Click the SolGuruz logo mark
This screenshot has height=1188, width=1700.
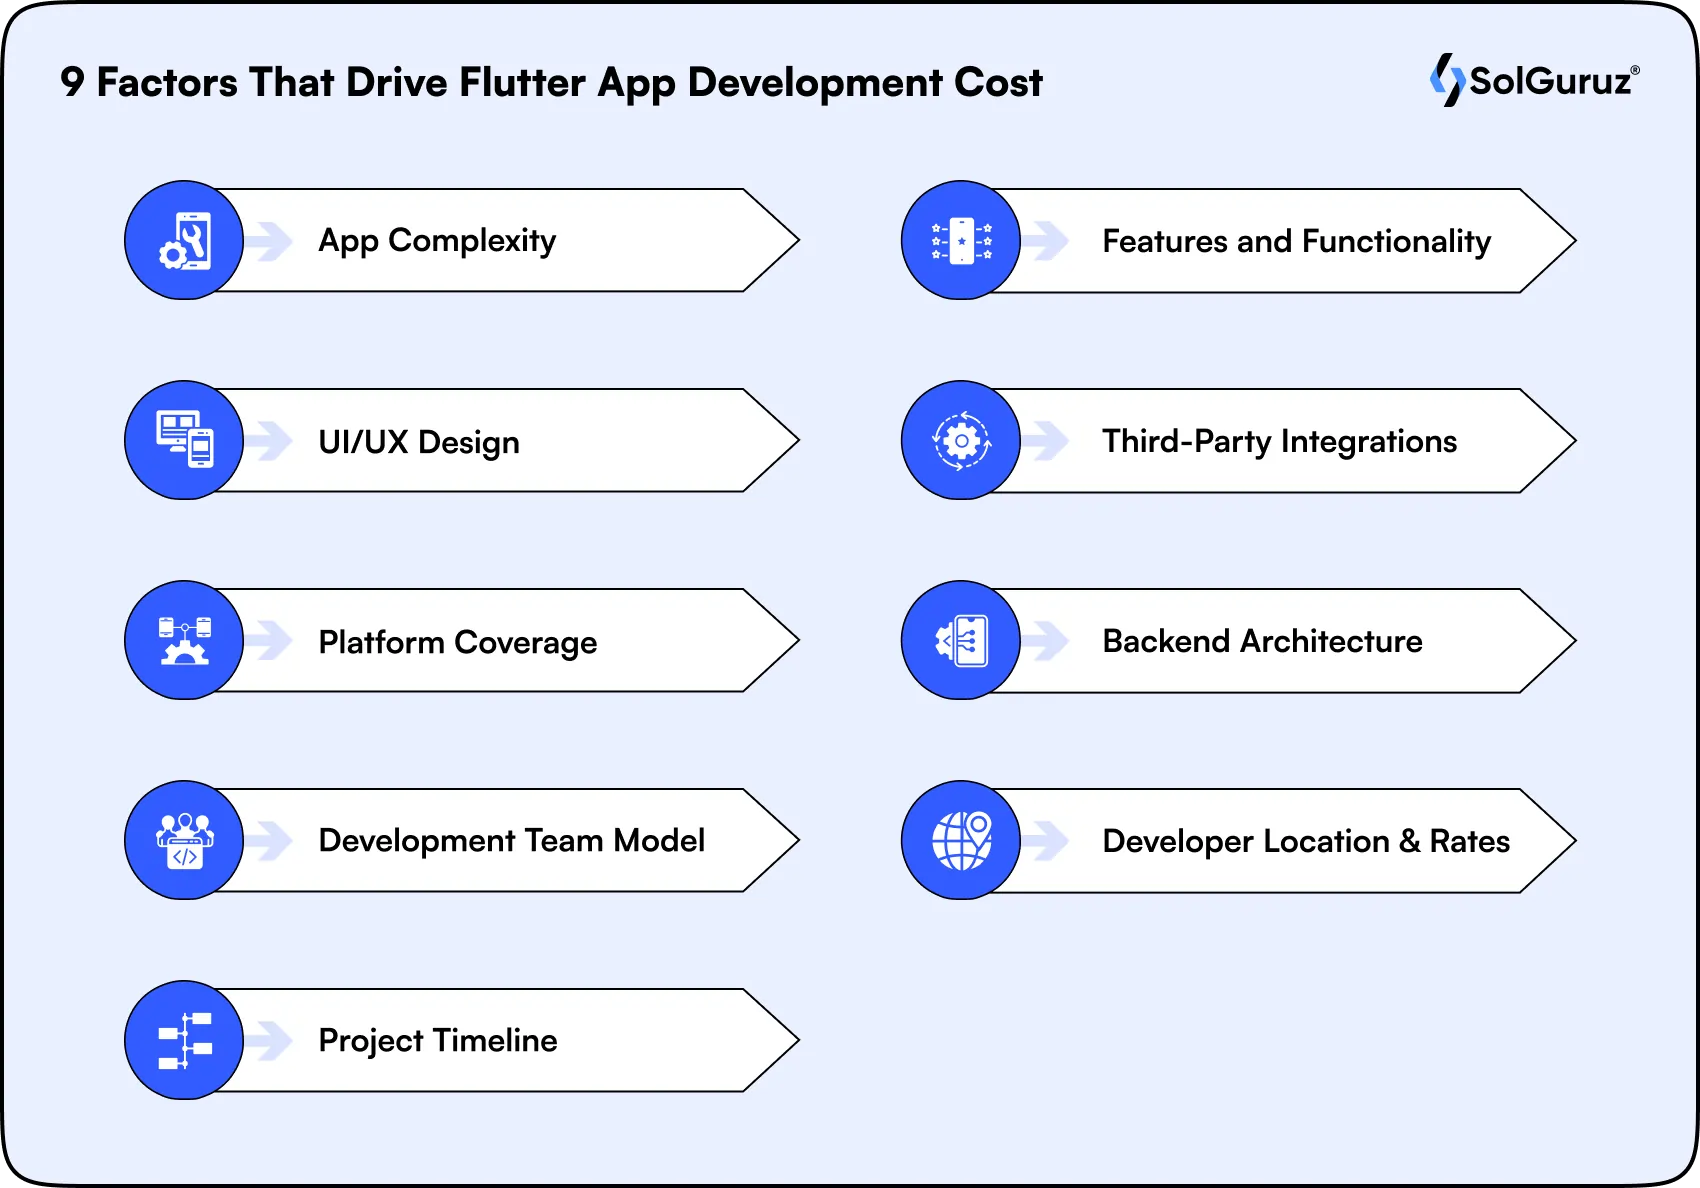1447,81
